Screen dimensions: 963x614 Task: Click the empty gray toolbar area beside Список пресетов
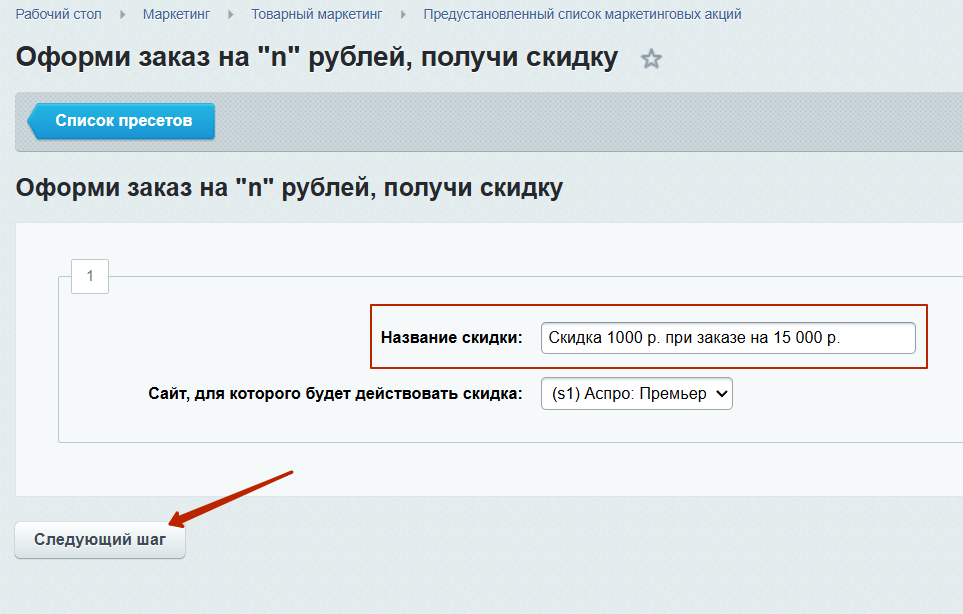580,121
